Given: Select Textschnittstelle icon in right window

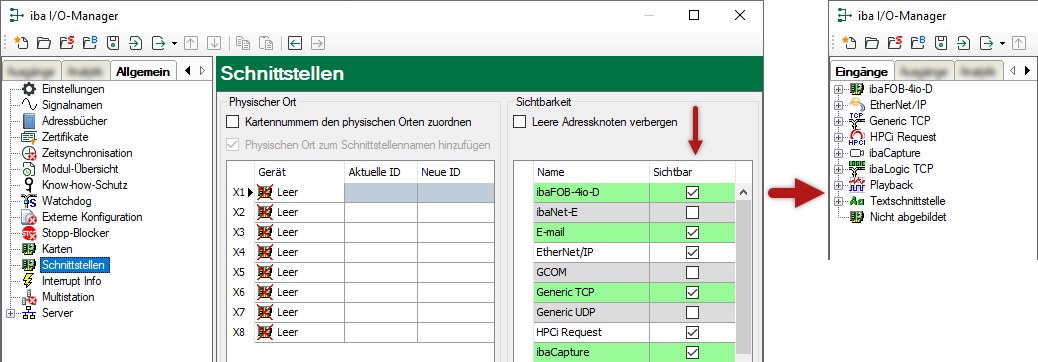Looking at the screenshot, I should click(857, 201).
